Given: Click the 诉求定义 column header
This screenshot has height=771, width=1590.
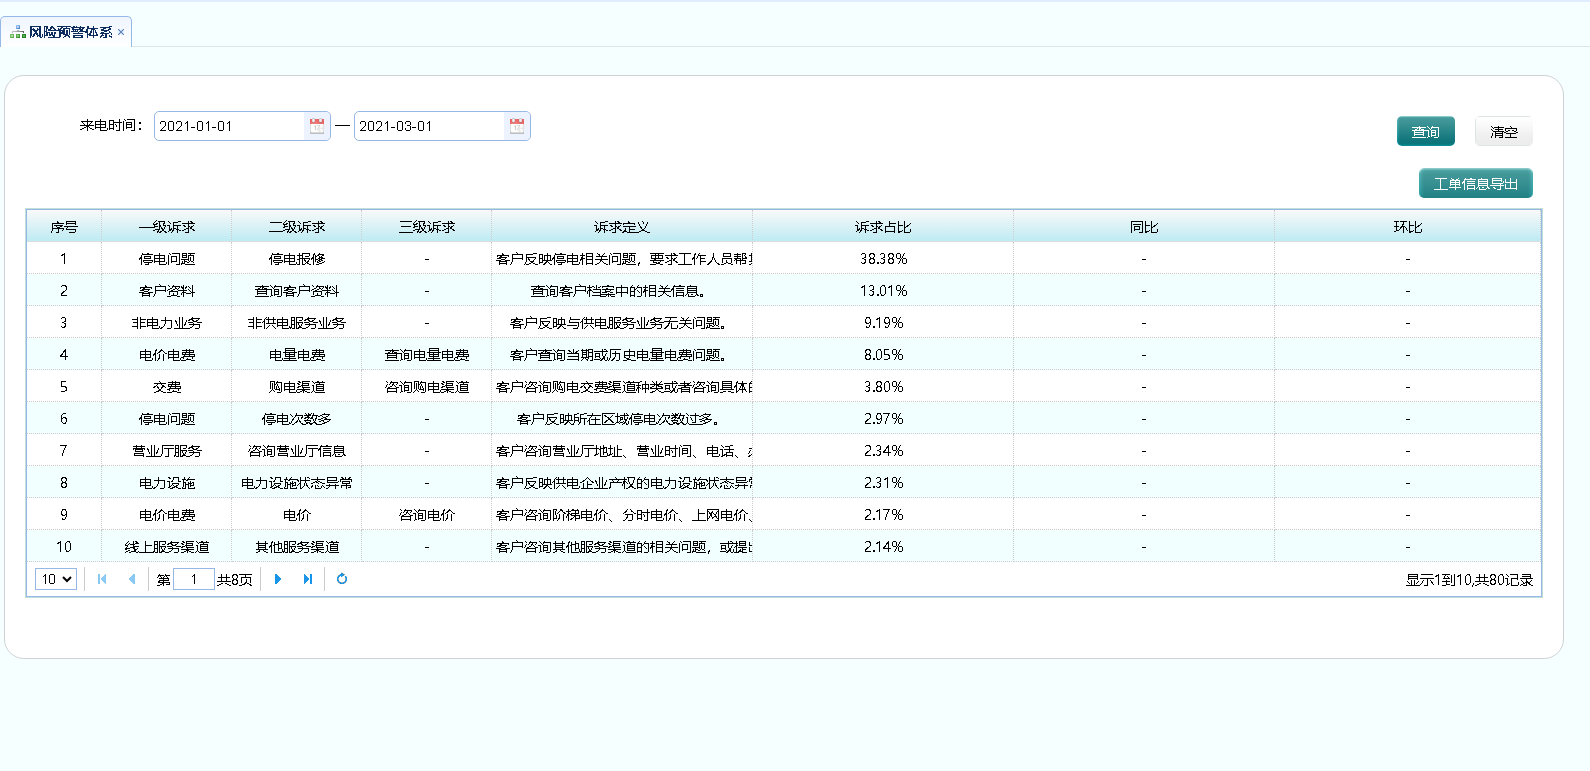Looking at the screenshot, I should [x=622, y=227].
